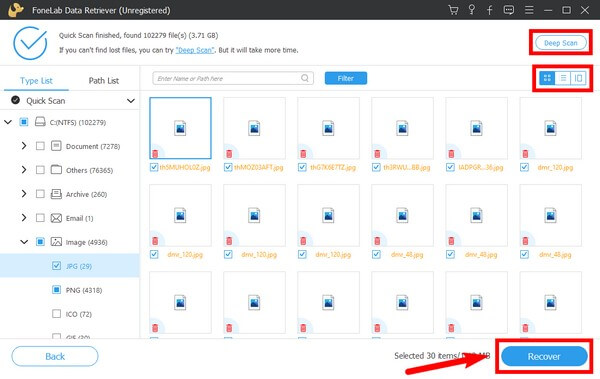Click the Filter button
The height and width of the screenshot is (379, 600).
point(346,78)
